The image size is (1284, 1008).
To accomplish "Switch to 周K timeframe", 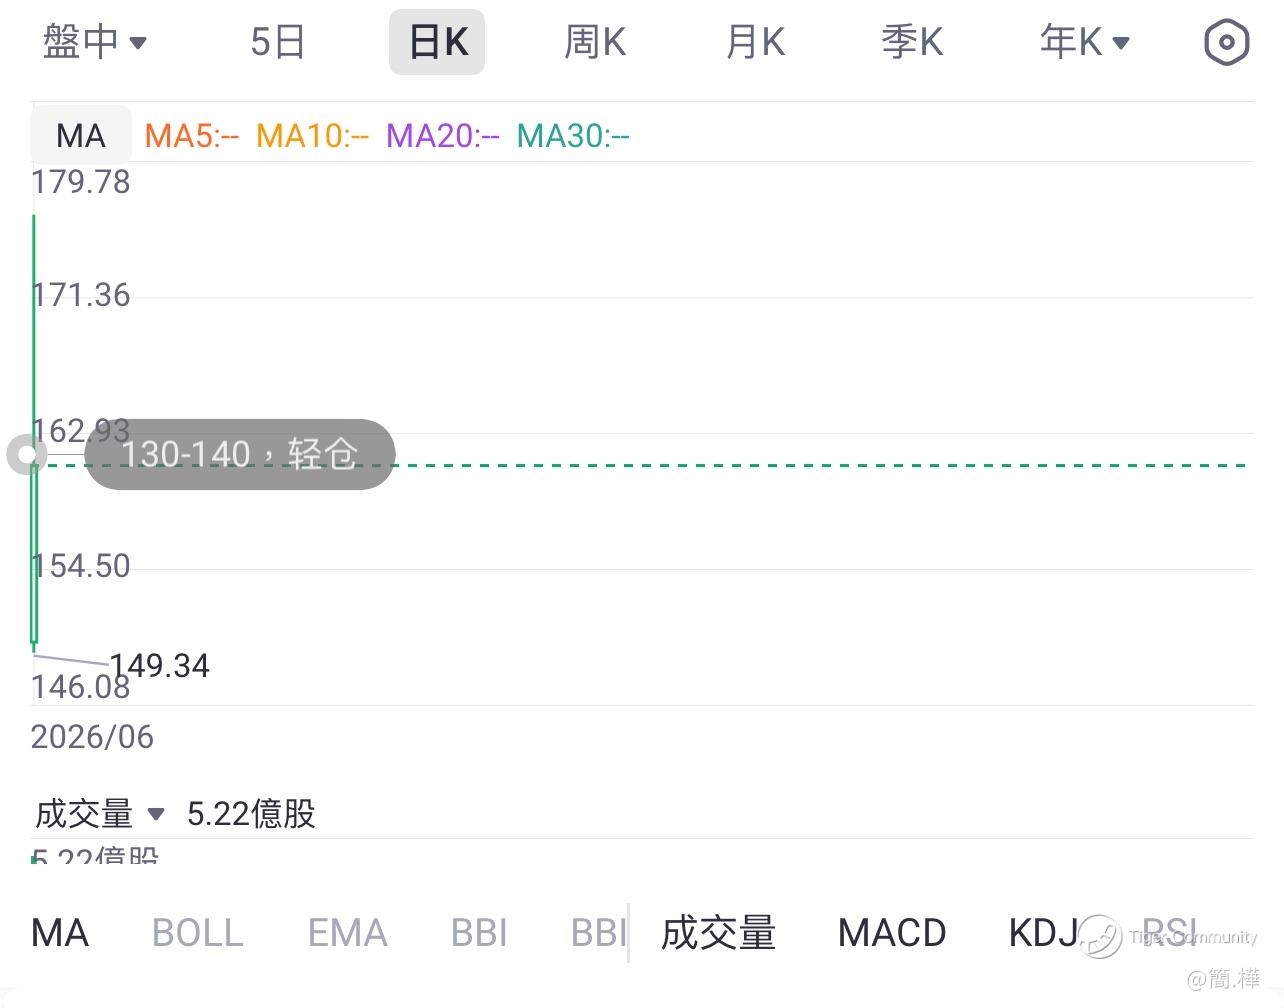I will click(x=595, y=42).
